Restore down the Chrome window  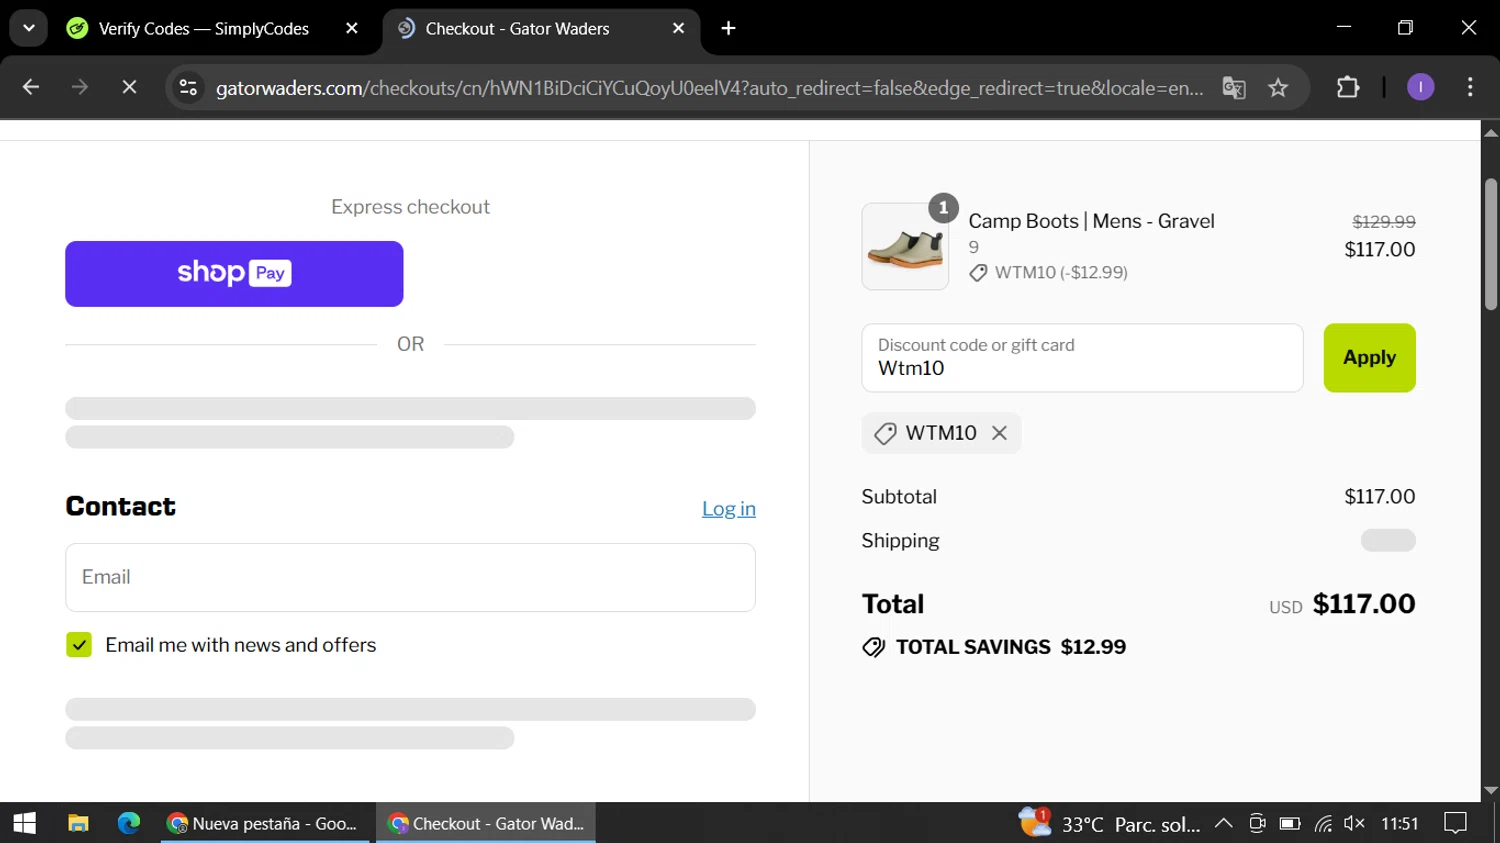coord(1405,28)
